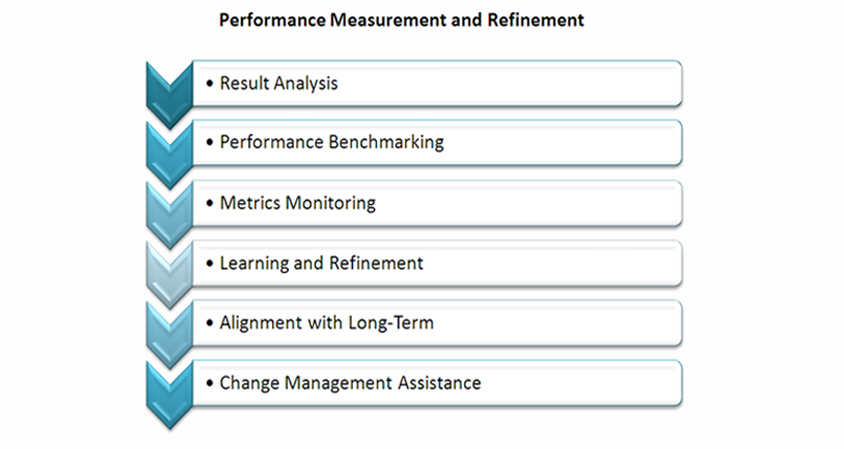Click the Learning and Refinement text label
The height and width of the screenshot is (449, 844).
[x=321, y=263]
